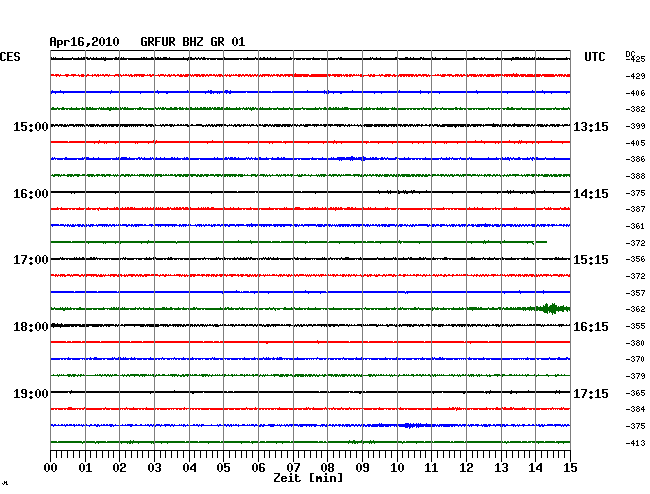
Task: Click the 13:15 UTC time label
Action: coord(591,126)
